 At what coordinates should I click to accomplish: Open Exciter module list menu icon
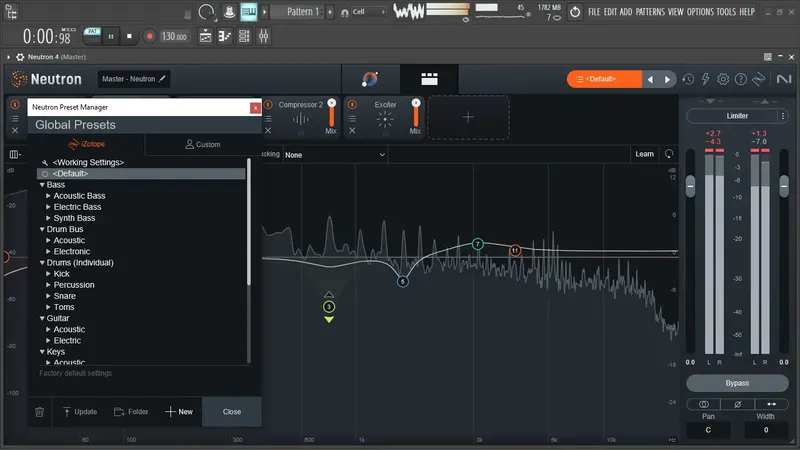[352, 118]
